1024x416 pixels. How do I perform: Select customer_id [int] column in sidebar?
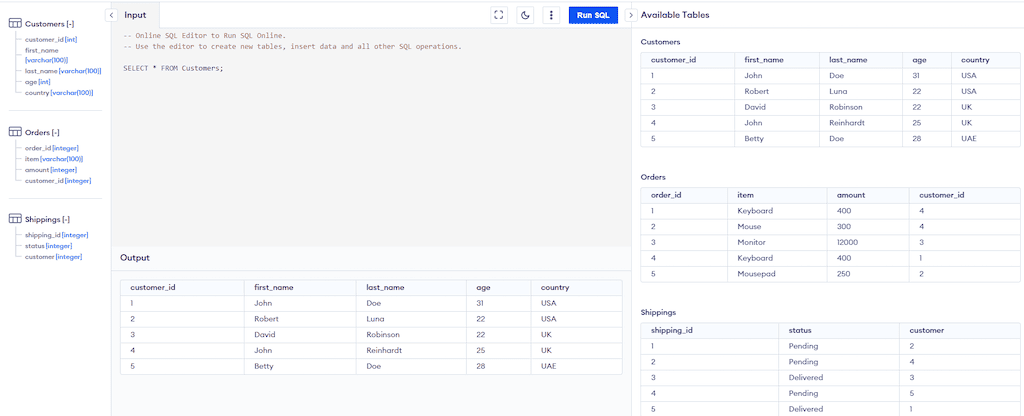51,40
